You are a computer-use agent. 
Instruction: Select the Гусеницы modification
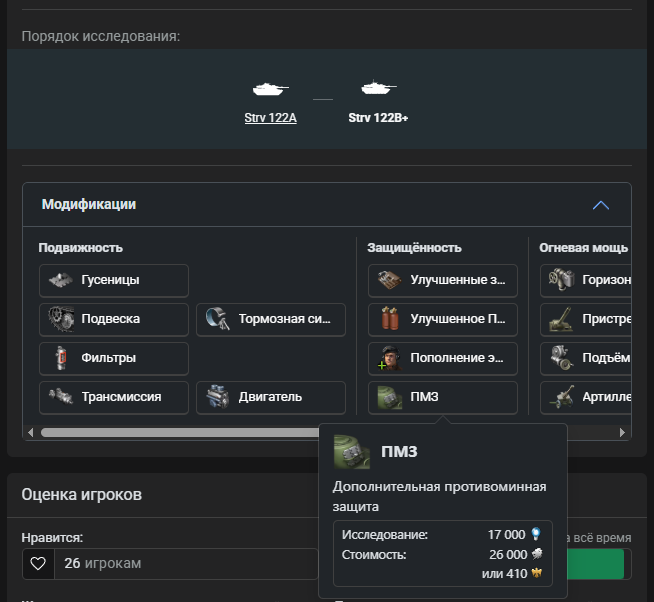(x=114, y=280)
